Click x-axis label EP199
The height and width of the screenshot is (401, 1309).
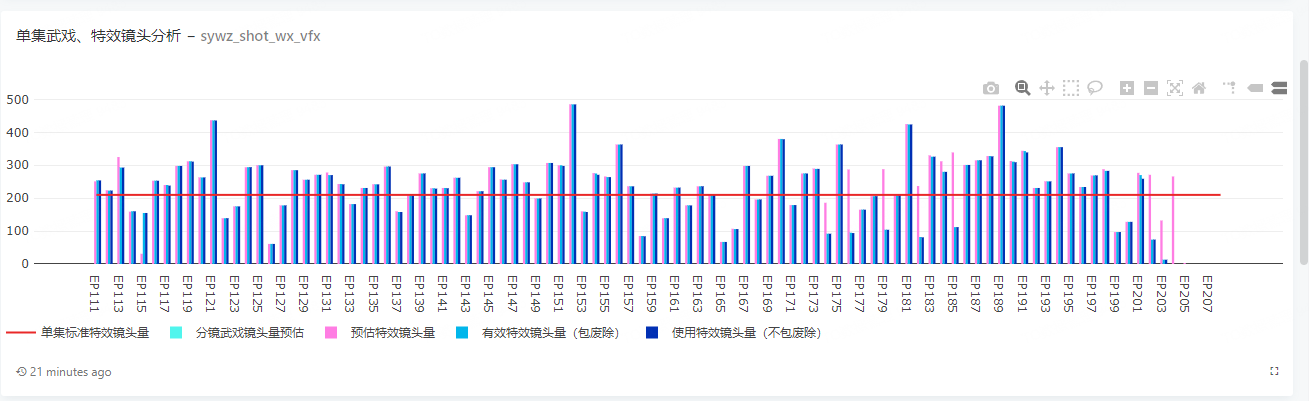point(1114,294)
